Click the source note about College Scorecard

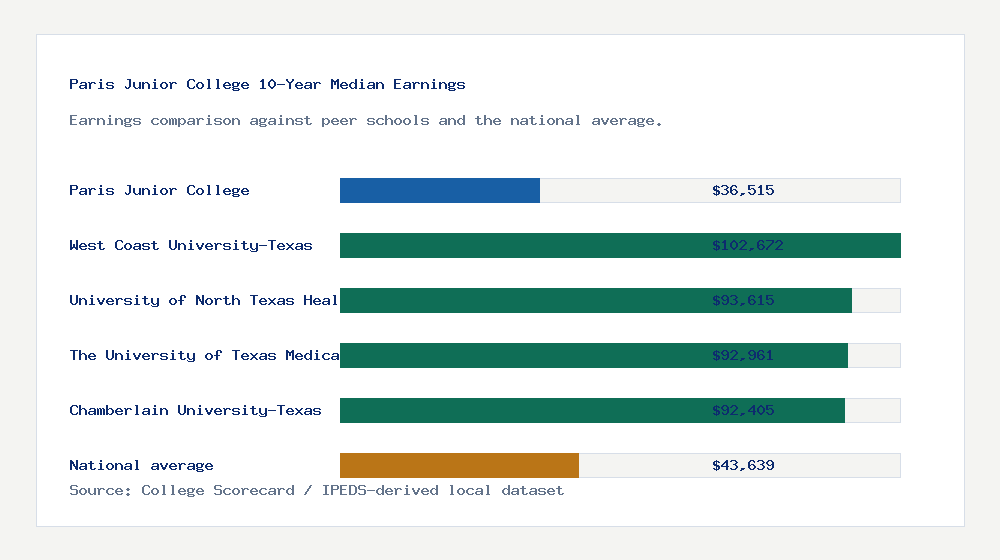(316, 490)
